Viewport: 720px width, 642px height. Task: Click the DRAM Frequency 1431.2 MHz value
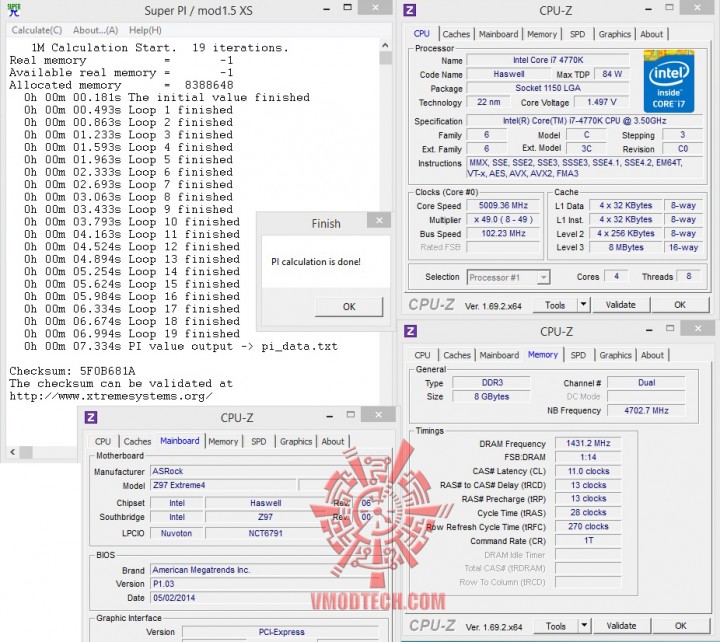click(588, 443)
